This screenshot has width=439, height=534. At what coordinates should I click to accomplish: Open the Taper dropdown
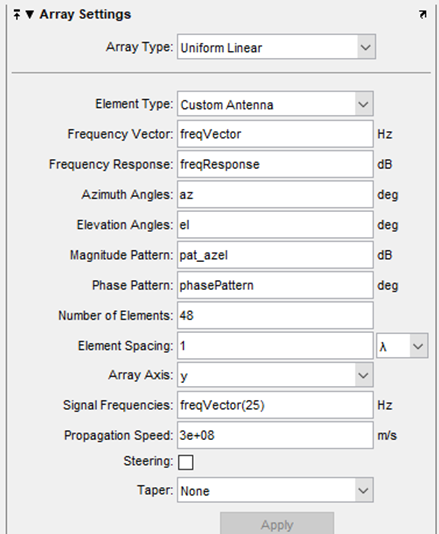pos(275,490)
